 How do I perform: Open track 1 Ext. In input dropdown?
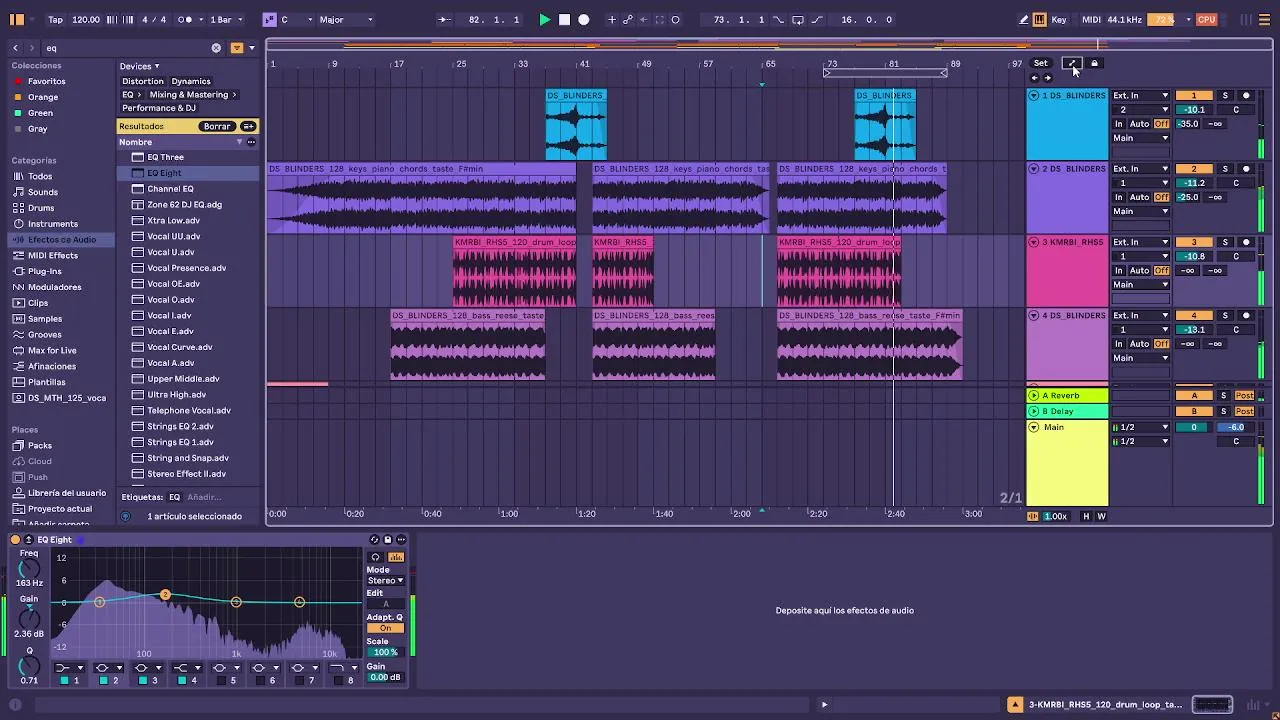pyautogui.click(x=1140, y=95)
